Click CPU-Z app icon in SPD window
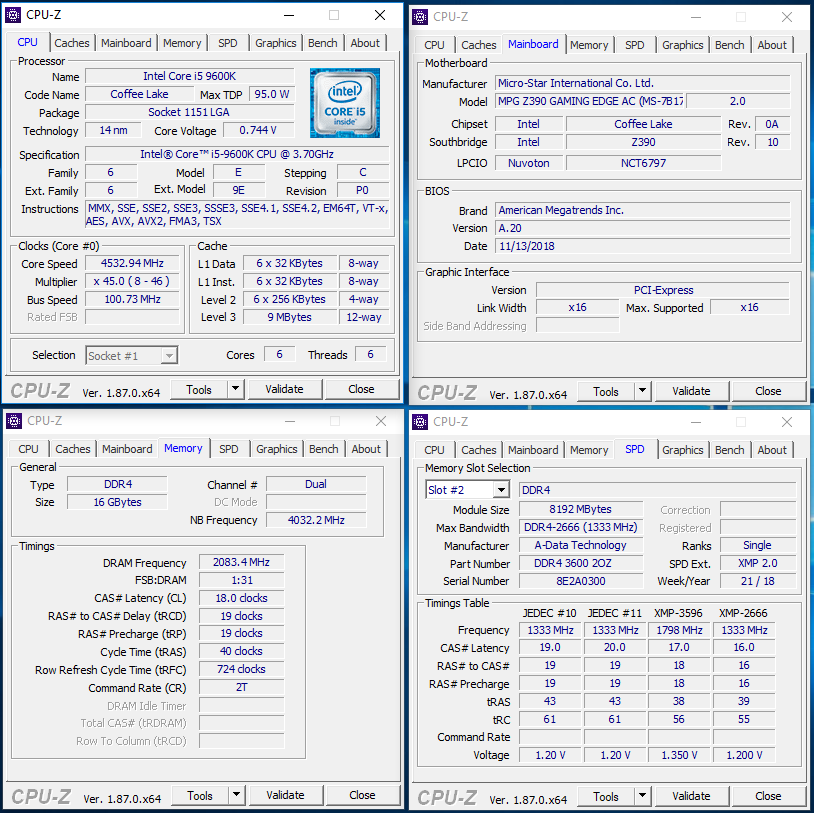 420,422
